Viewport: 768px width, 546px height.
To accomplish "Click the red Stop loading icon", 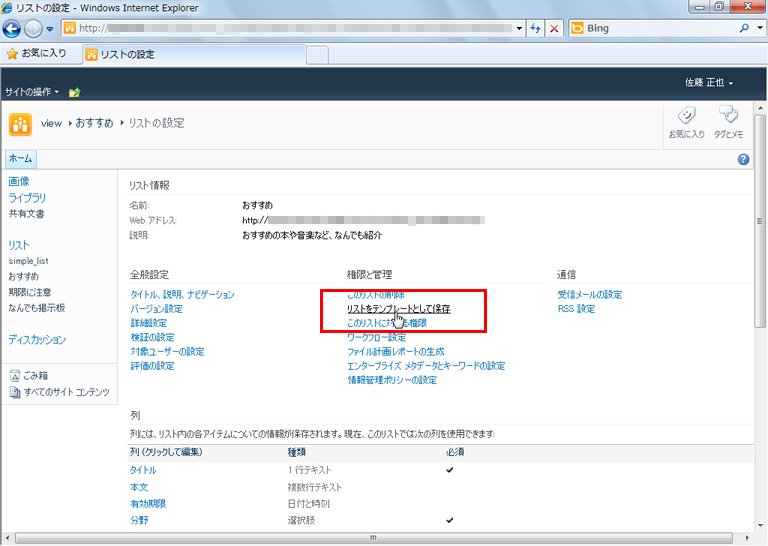I will click(554, 28).
